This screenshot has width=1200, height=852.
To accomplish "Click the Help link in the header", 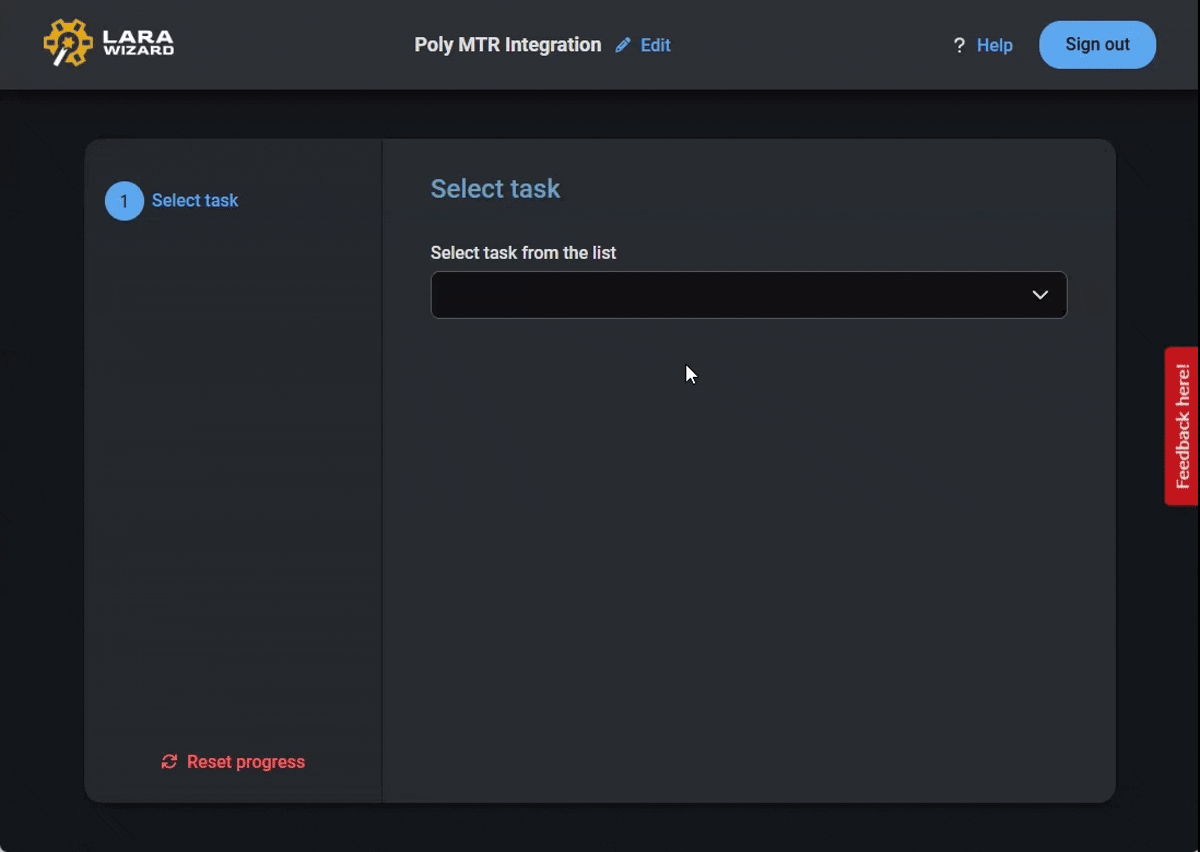I will pos(994,45).
